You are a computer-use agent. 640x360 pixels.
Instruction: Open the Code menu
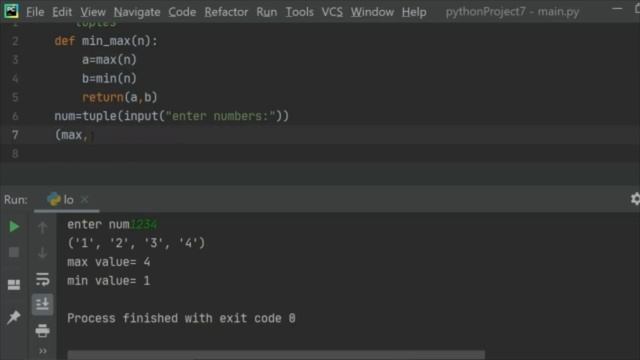(182, 12)
